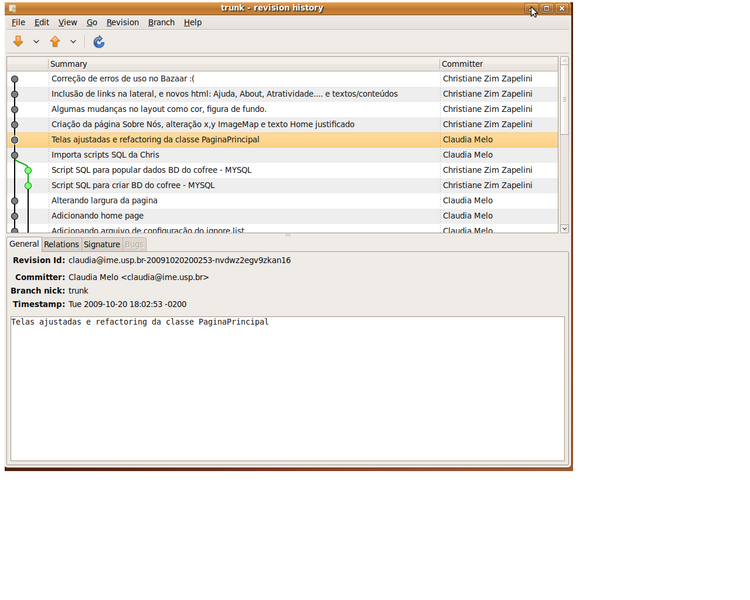
Task: Click the graph node of 'Adicionando home page' row
Action: [15, 216]
